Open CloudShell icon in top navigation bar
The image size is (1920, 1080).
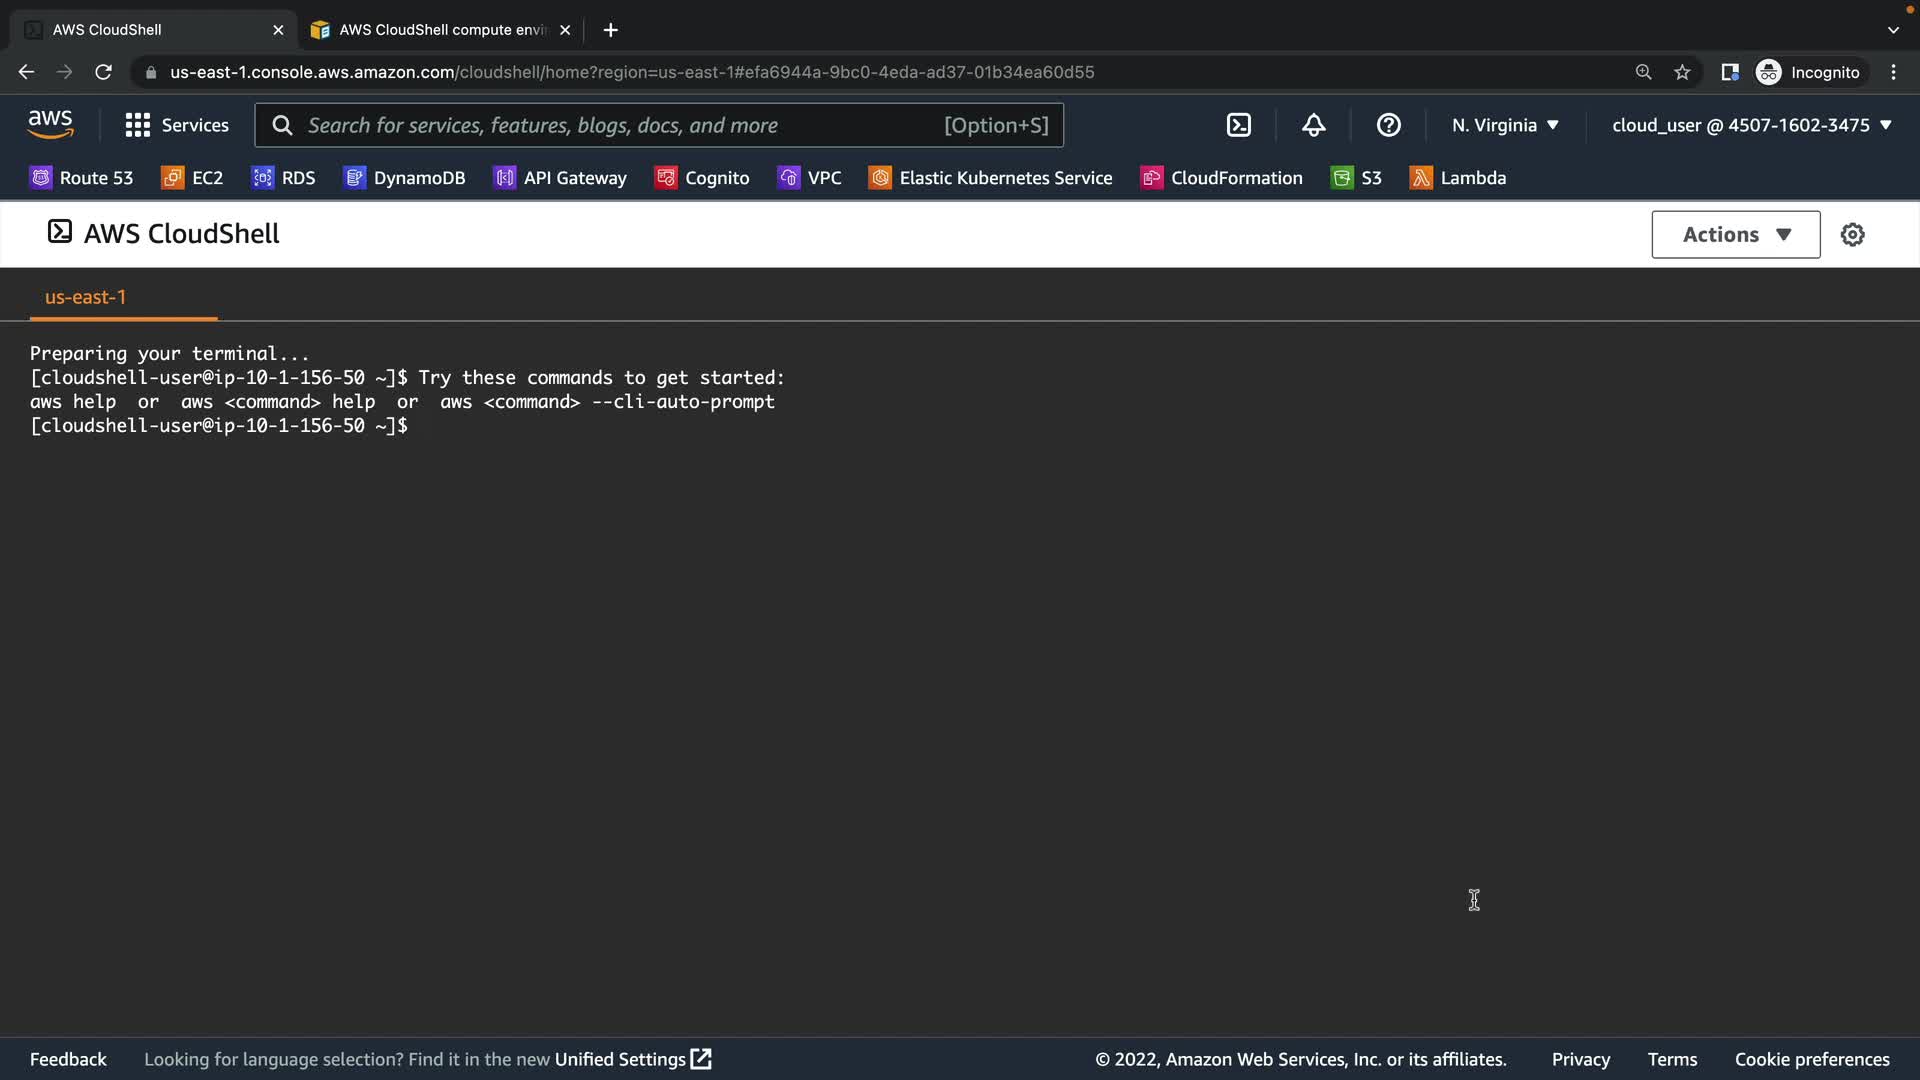click(1238, 125)
